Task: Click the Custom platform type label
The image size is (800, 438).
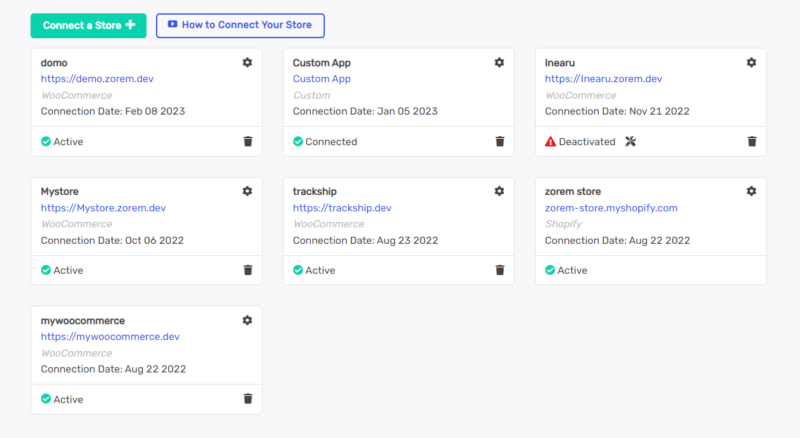Action: [x=311, y=95]
